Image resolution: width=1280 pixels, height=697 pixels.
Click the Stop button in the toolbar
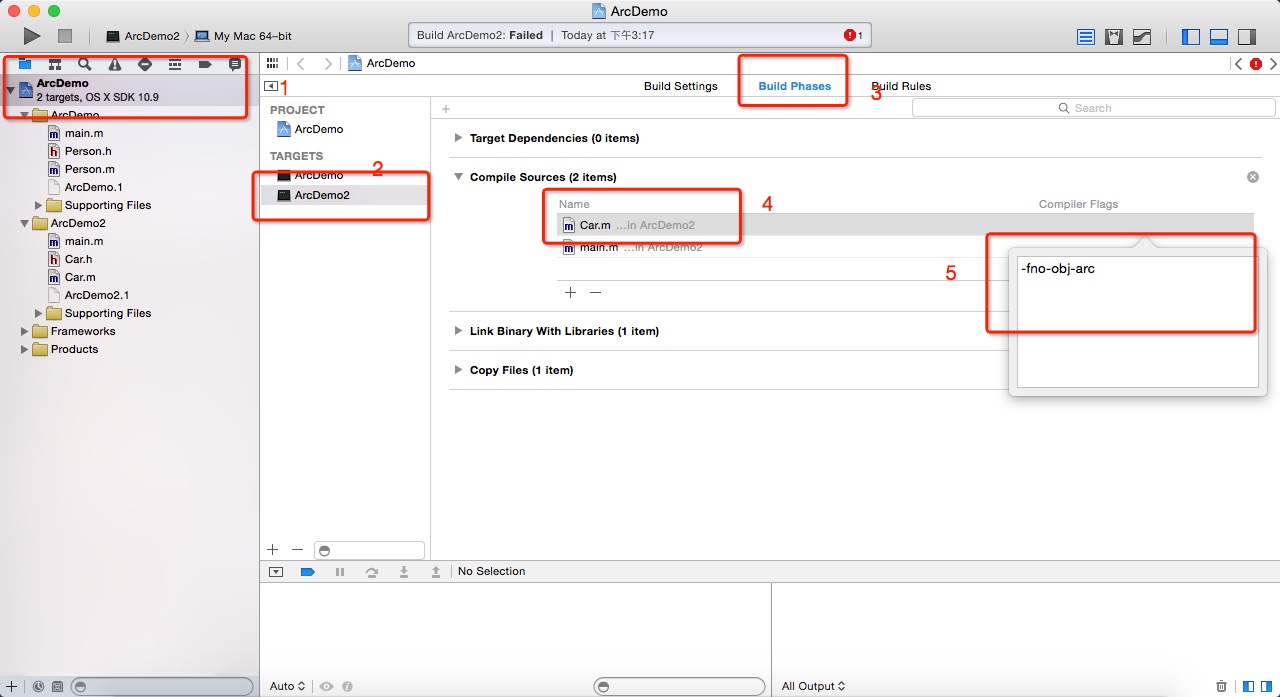pos(65,36)
